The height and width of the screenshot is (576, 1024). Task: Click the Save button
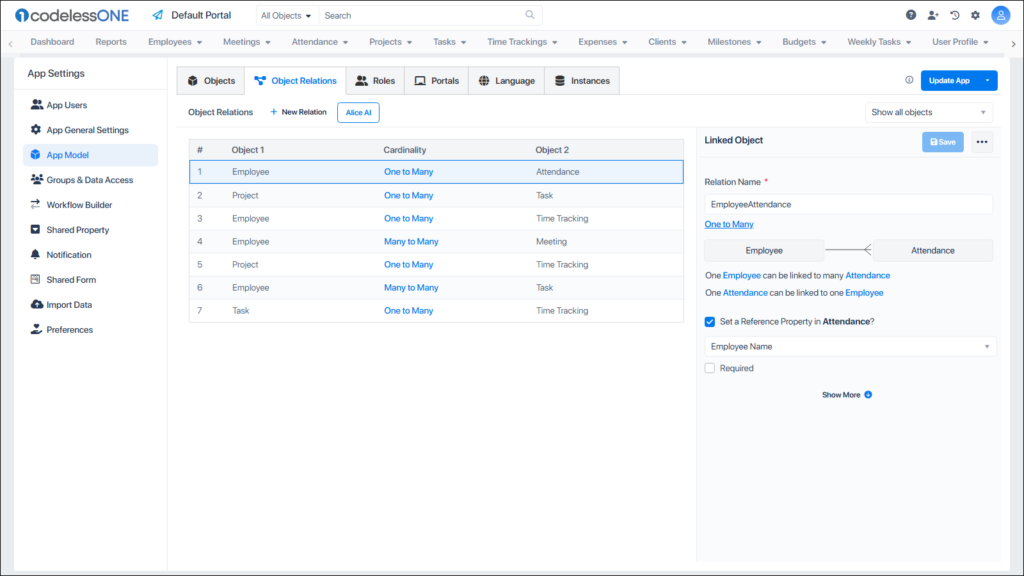tap(942, 142)
